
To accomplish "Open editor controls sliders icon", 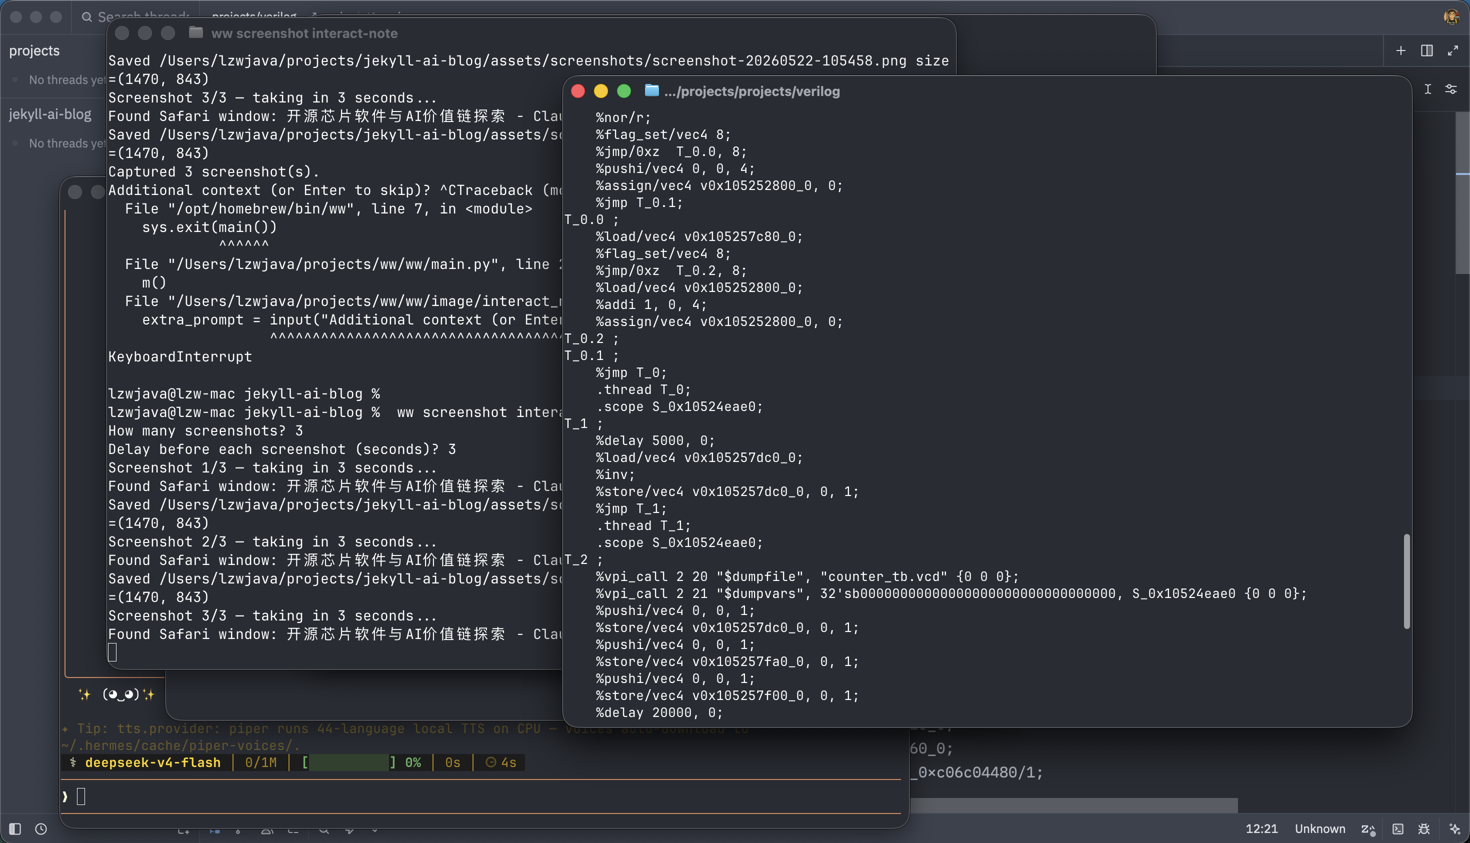I will click(x=1451, y=89).
